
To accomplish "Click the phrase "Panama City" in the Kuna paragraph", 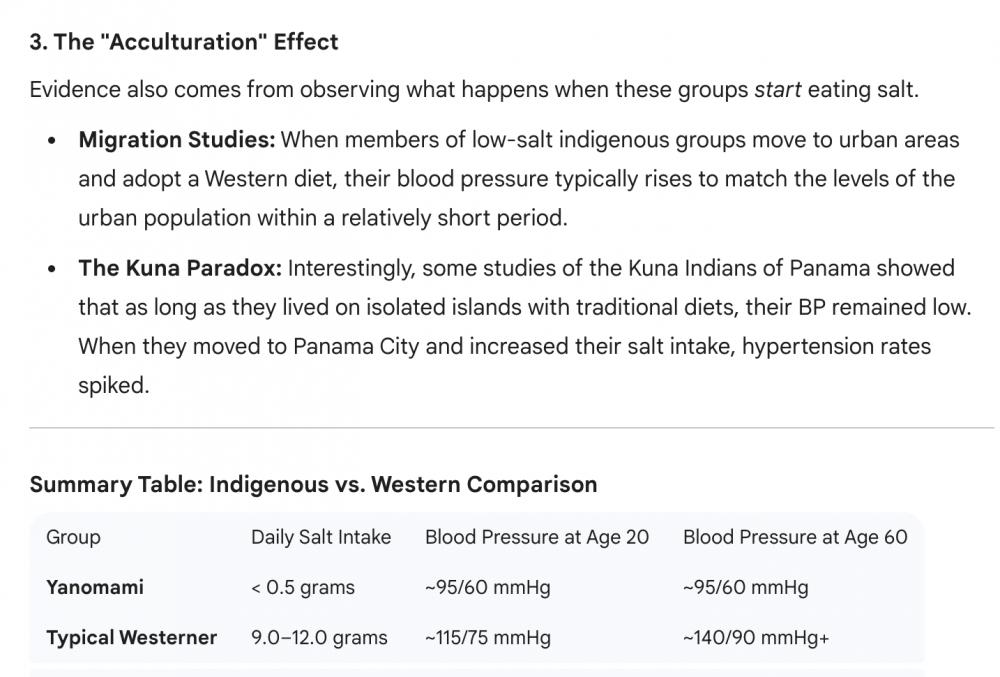I will pyautogui.click(x=343, y=346).
